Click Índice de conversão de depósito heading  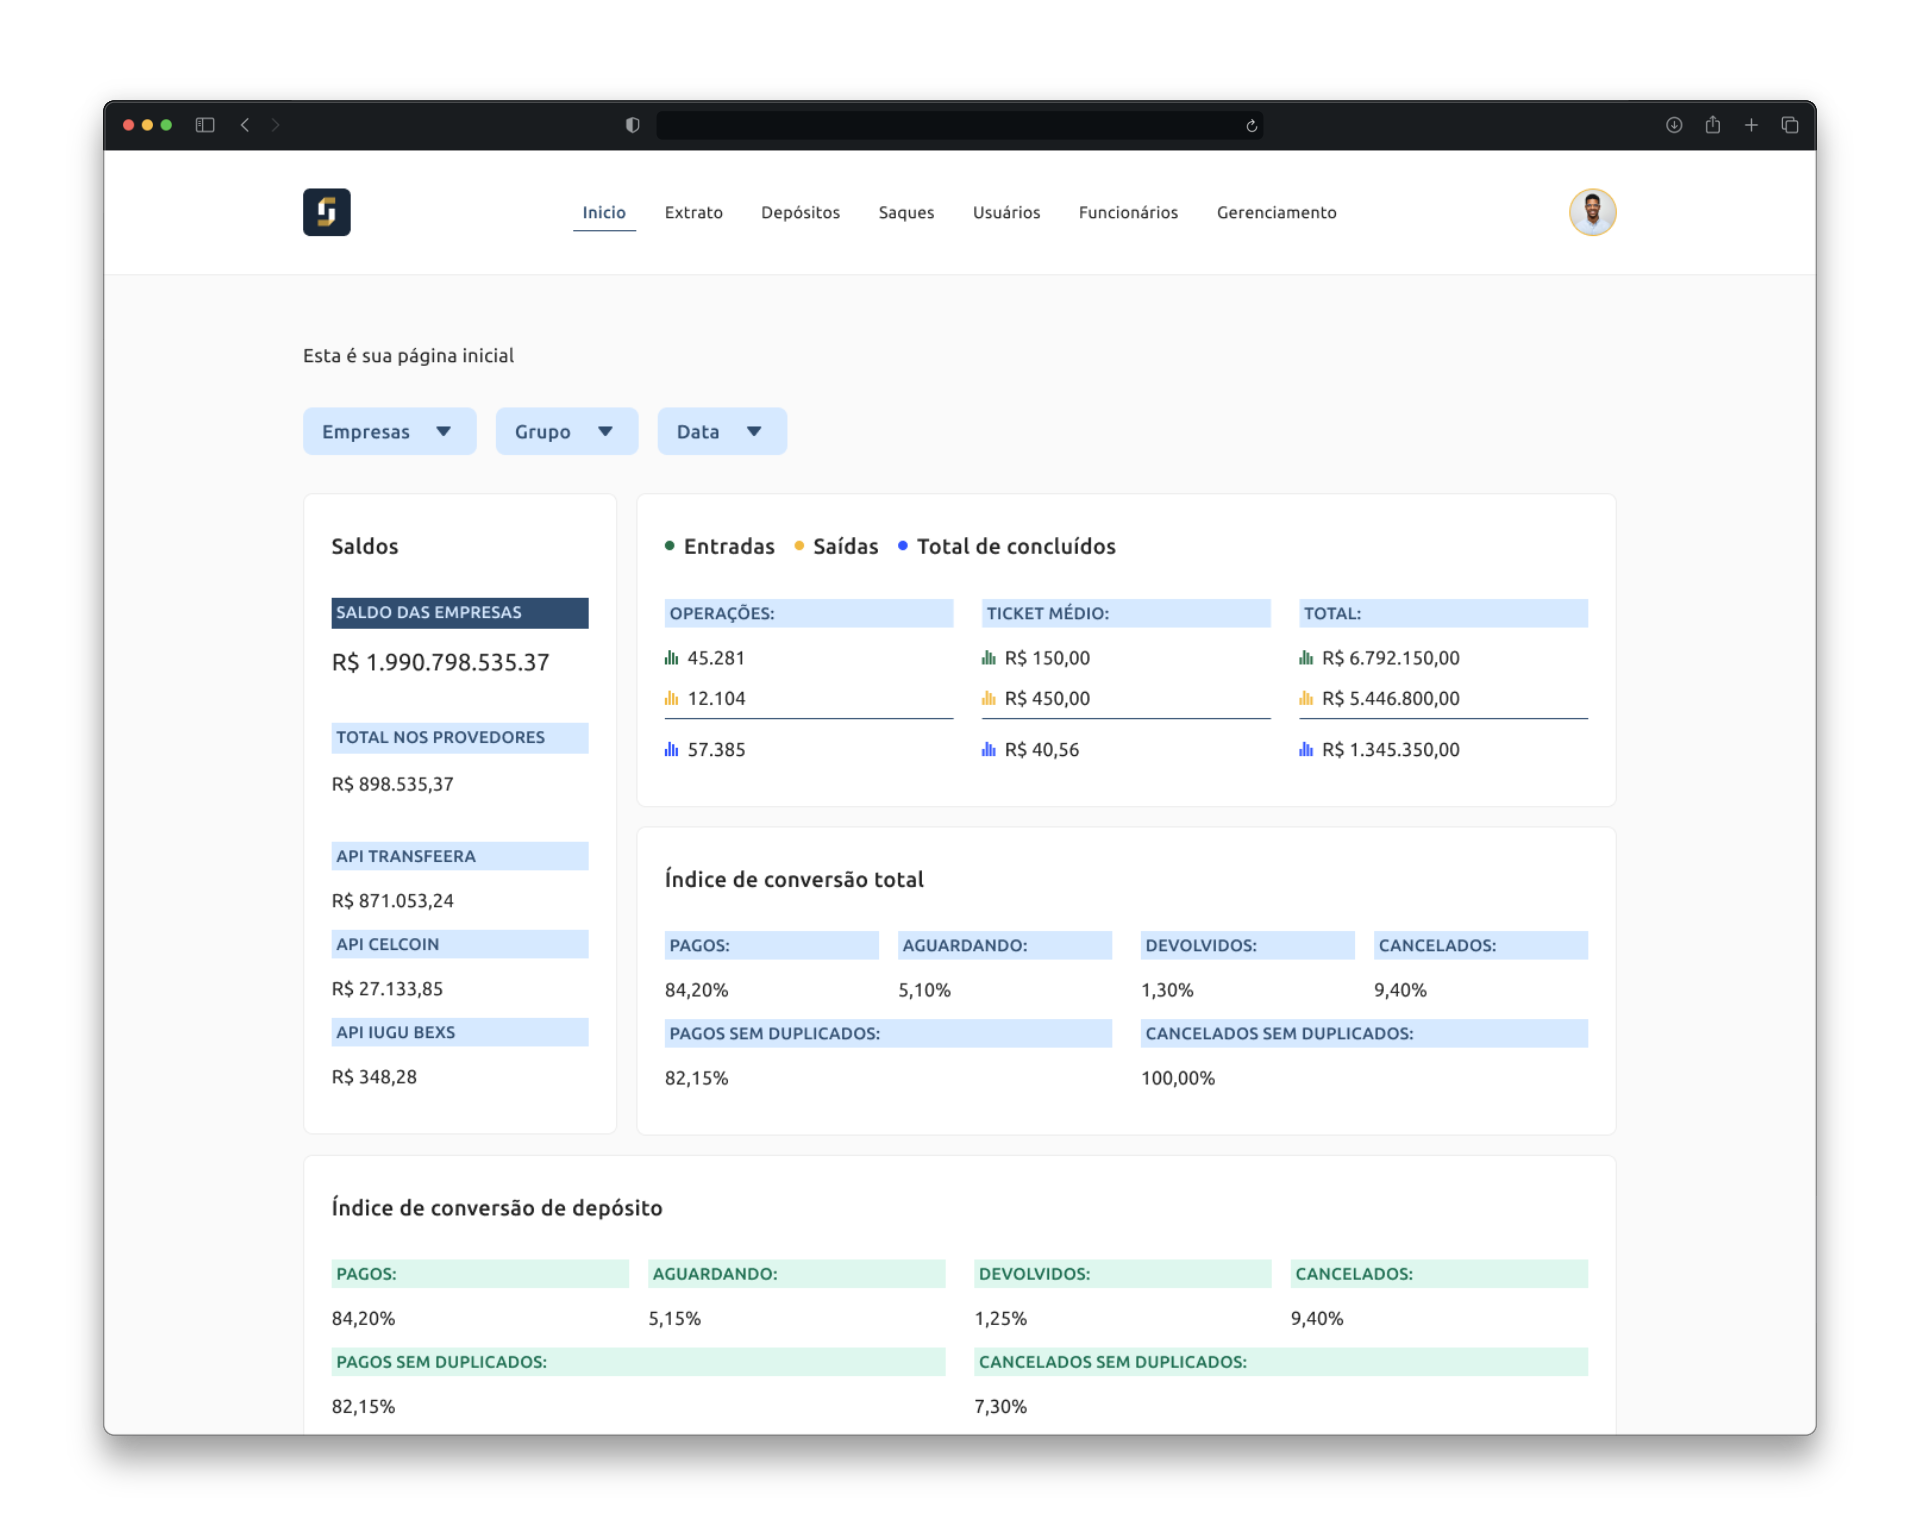pos(497,1207)
